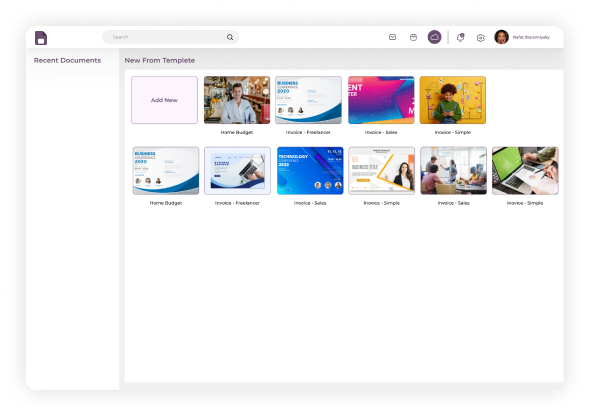Click the purple document app logo
Viewport: 589px width, 415px height.
pos(41,38)
